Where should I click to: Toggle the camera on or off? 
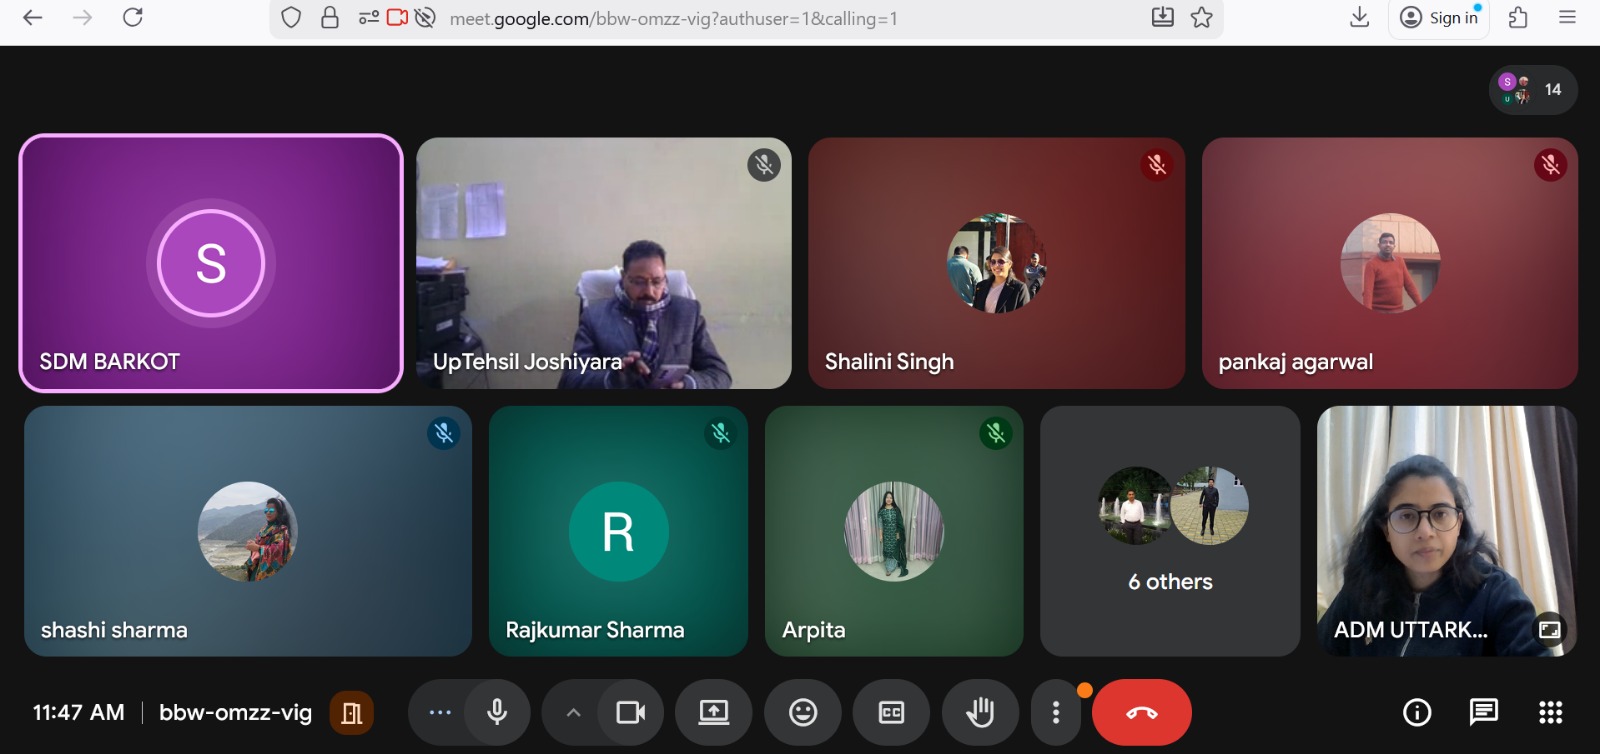(630, 712)
